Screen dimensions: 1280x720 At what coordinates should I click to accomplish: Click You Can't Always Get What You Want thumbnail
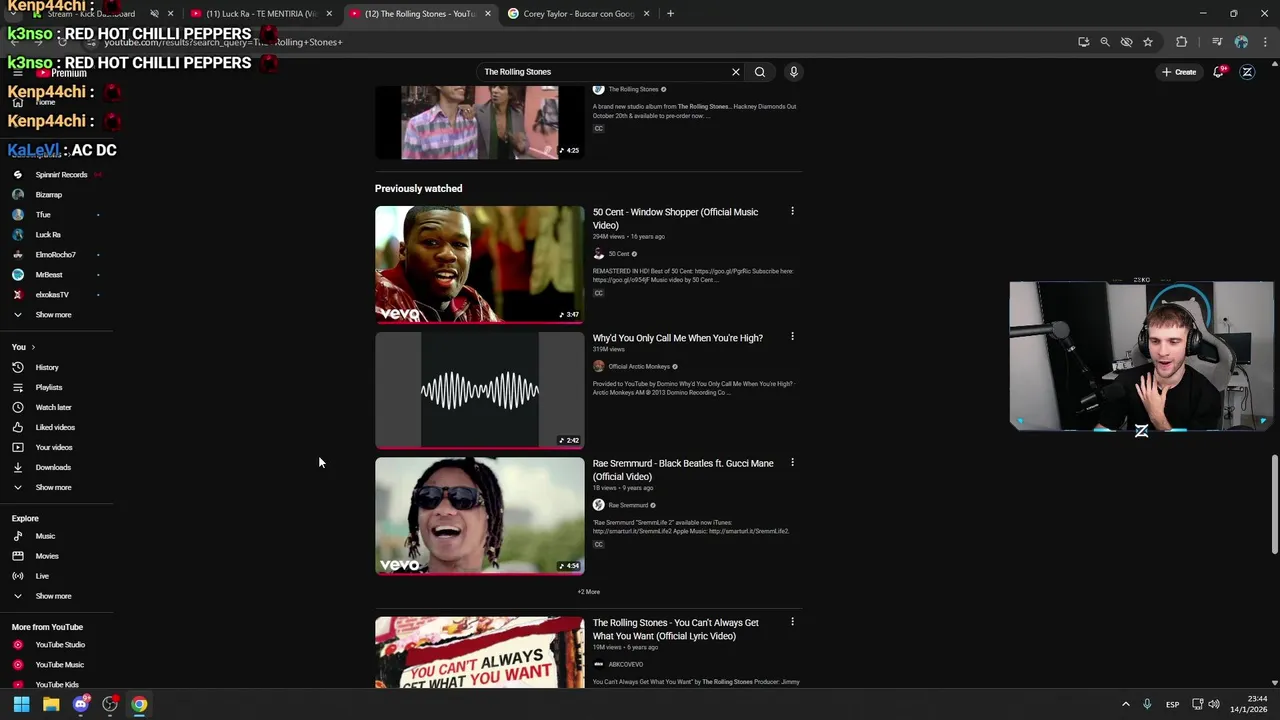click(x=480, y=653)
